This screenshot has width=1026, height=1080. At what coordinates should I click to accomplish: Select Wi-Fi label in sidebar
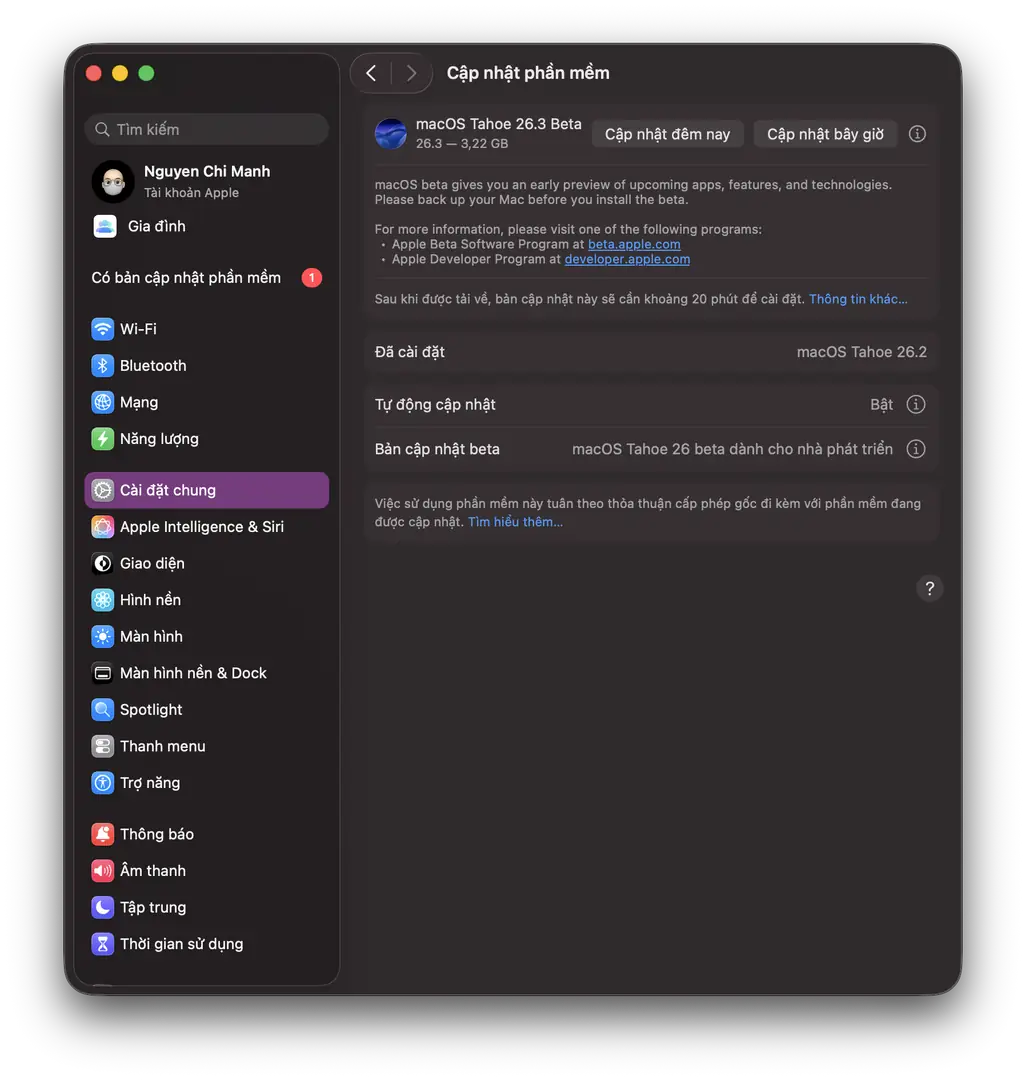138,329
